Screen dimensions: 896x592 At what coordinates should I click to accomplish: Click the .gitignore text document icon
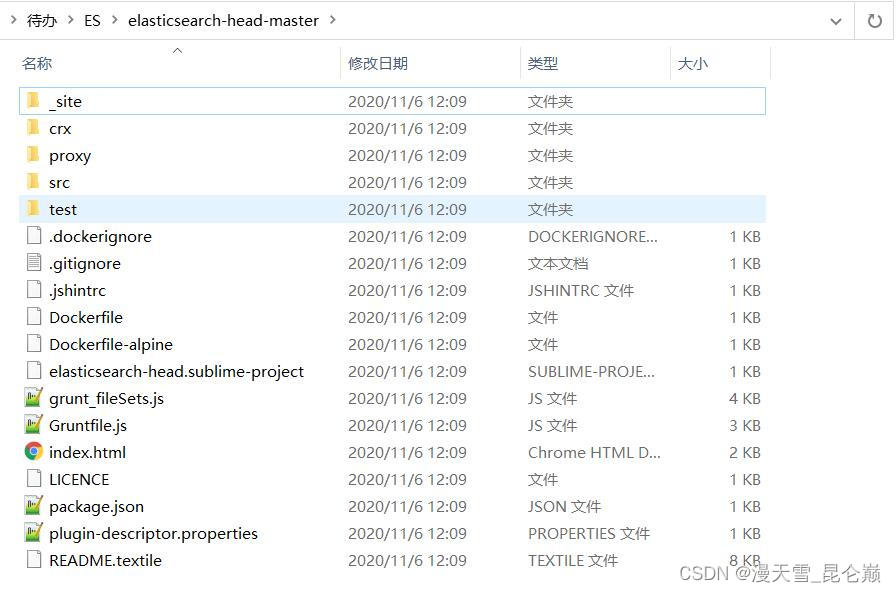tap(34, 262)
